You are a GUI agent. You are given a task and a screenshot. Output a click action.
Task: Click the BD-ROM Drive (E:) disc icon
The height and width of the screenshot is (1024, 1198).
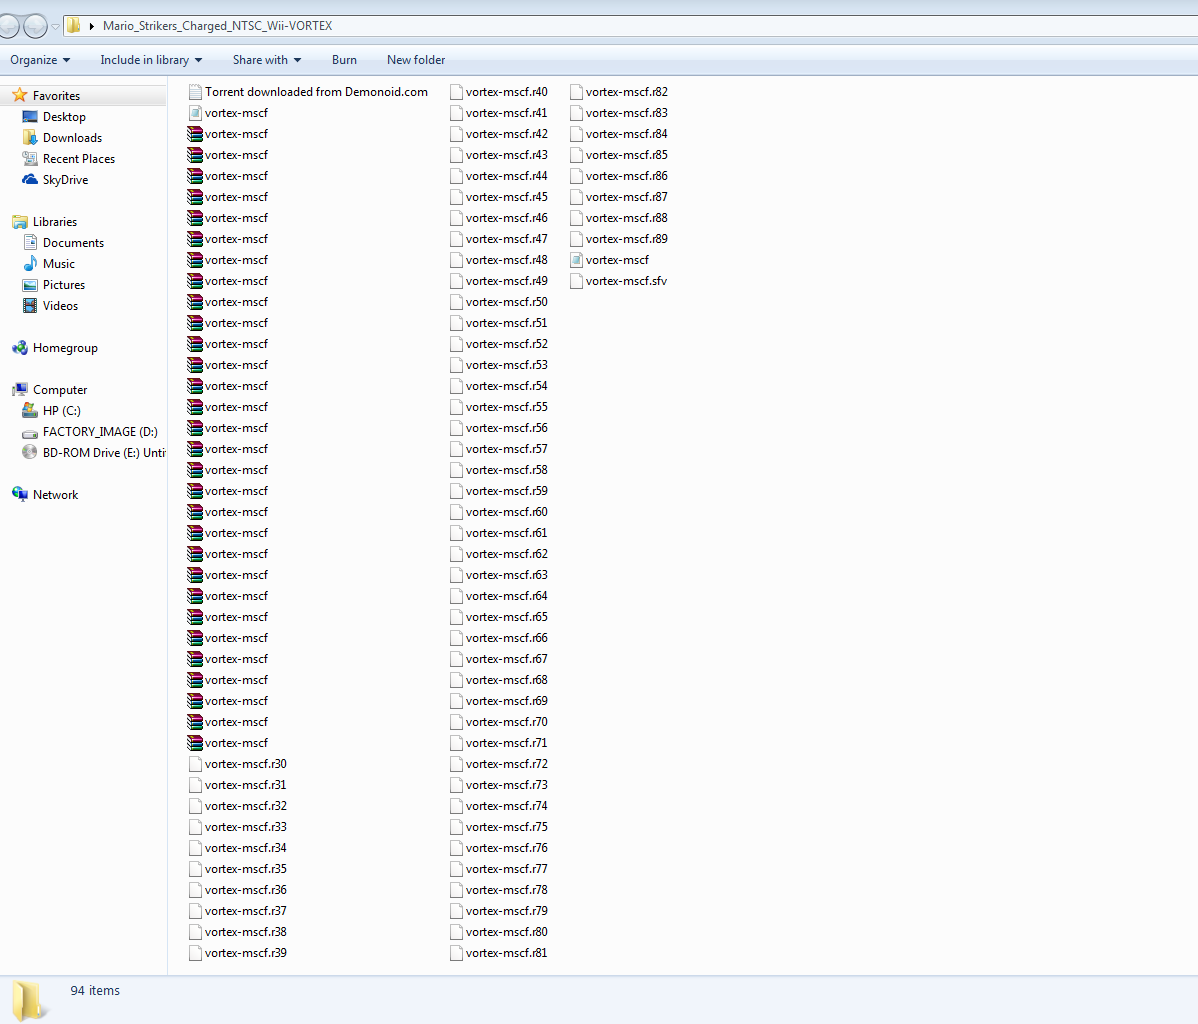coord(30,452)
